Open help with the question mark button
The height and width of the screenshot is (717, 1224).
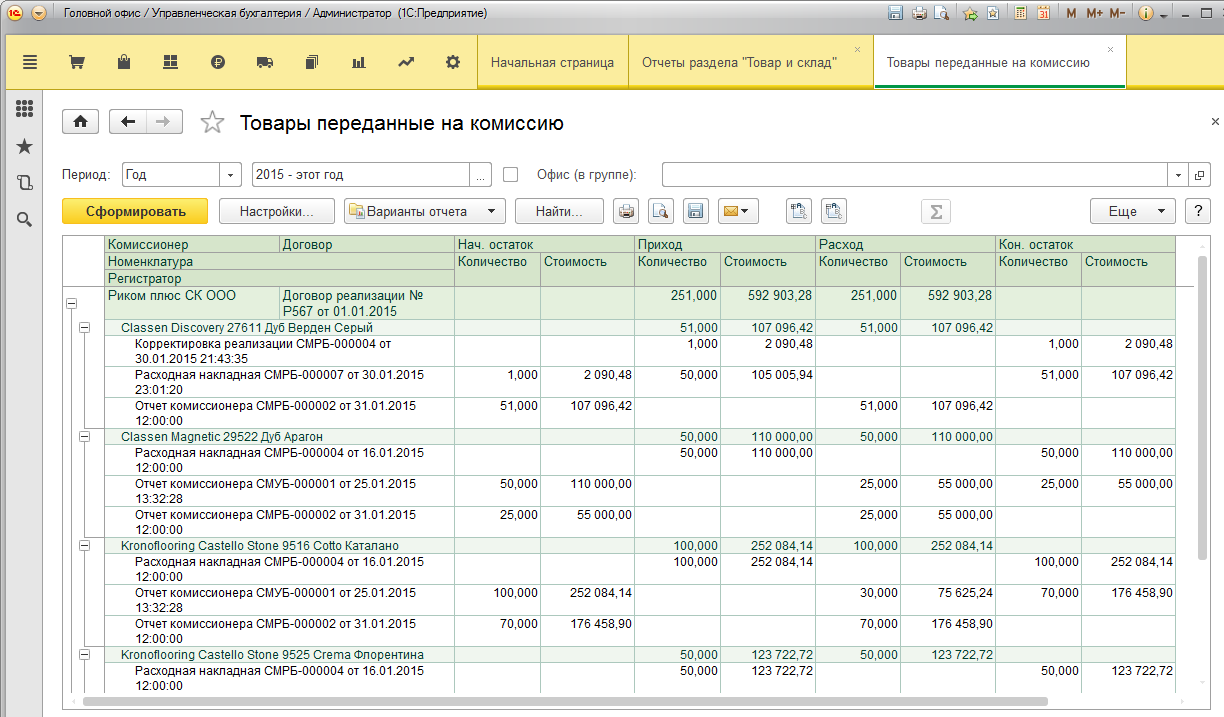point(1197,211)
